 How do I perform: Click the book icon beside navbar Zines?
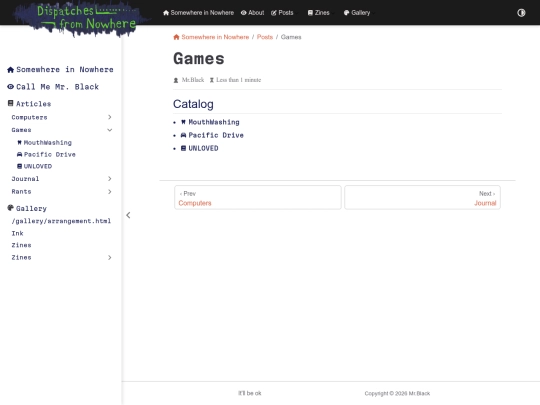(x=310, y=13)
